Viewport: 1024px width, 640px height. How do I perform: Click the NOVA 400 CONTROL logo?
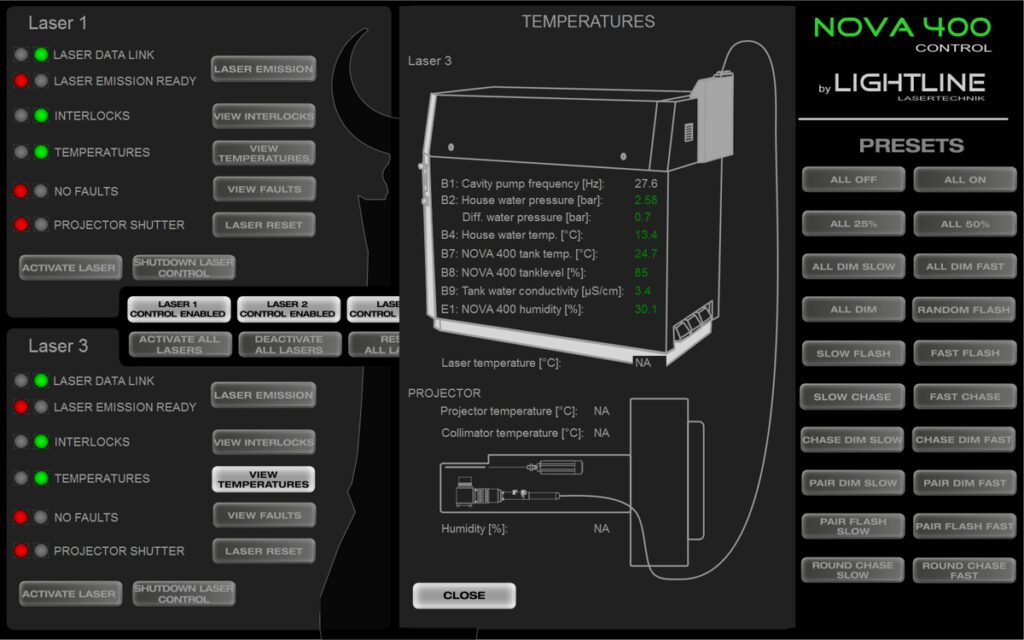[902, 35]
